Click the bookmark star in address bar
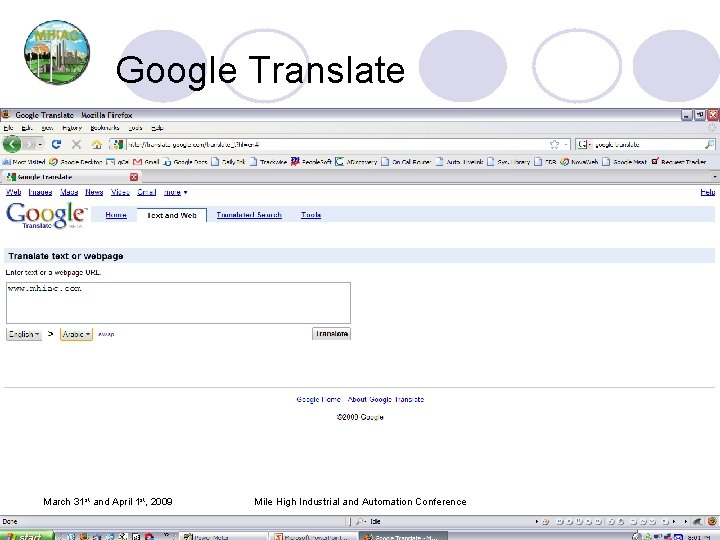The image size is (720, 540). point(554,145)
